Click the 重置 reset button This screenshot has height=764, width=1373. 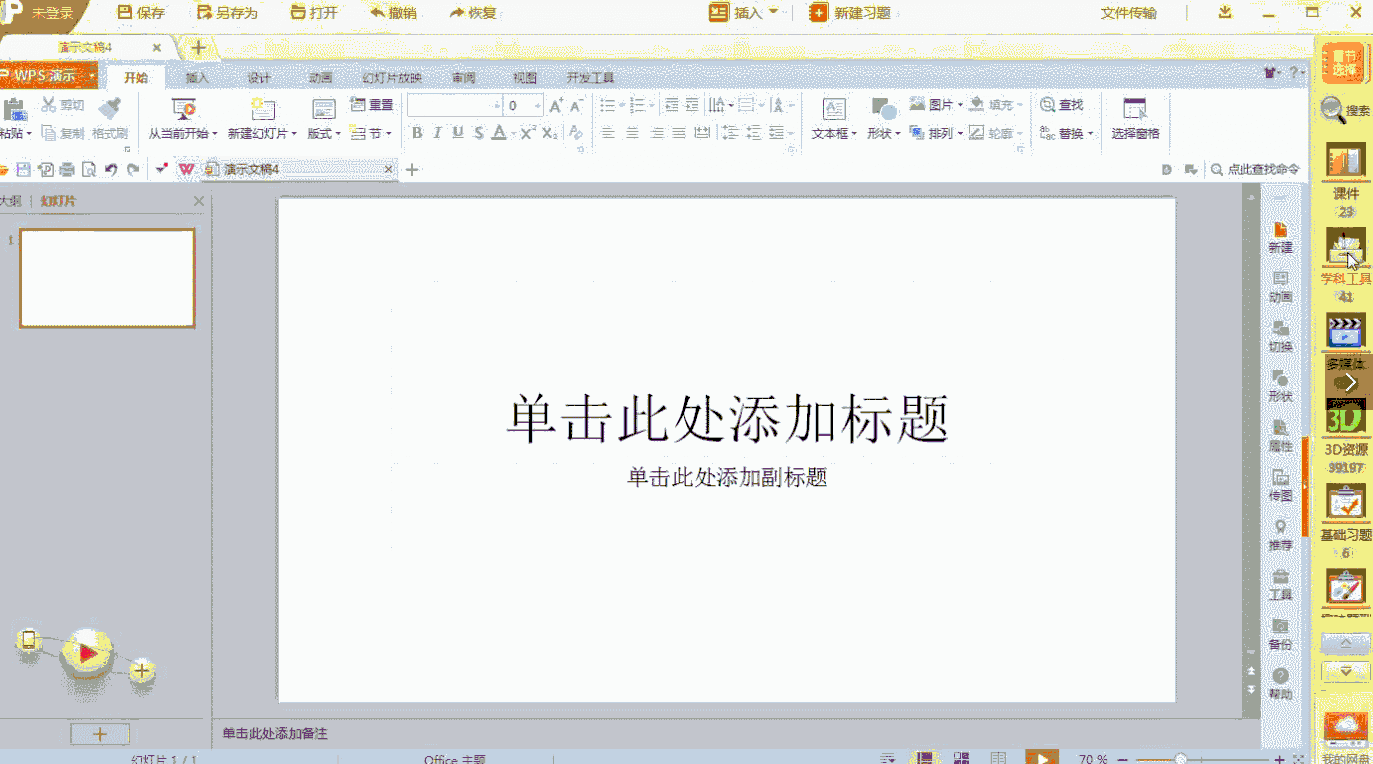pos(371,105)
